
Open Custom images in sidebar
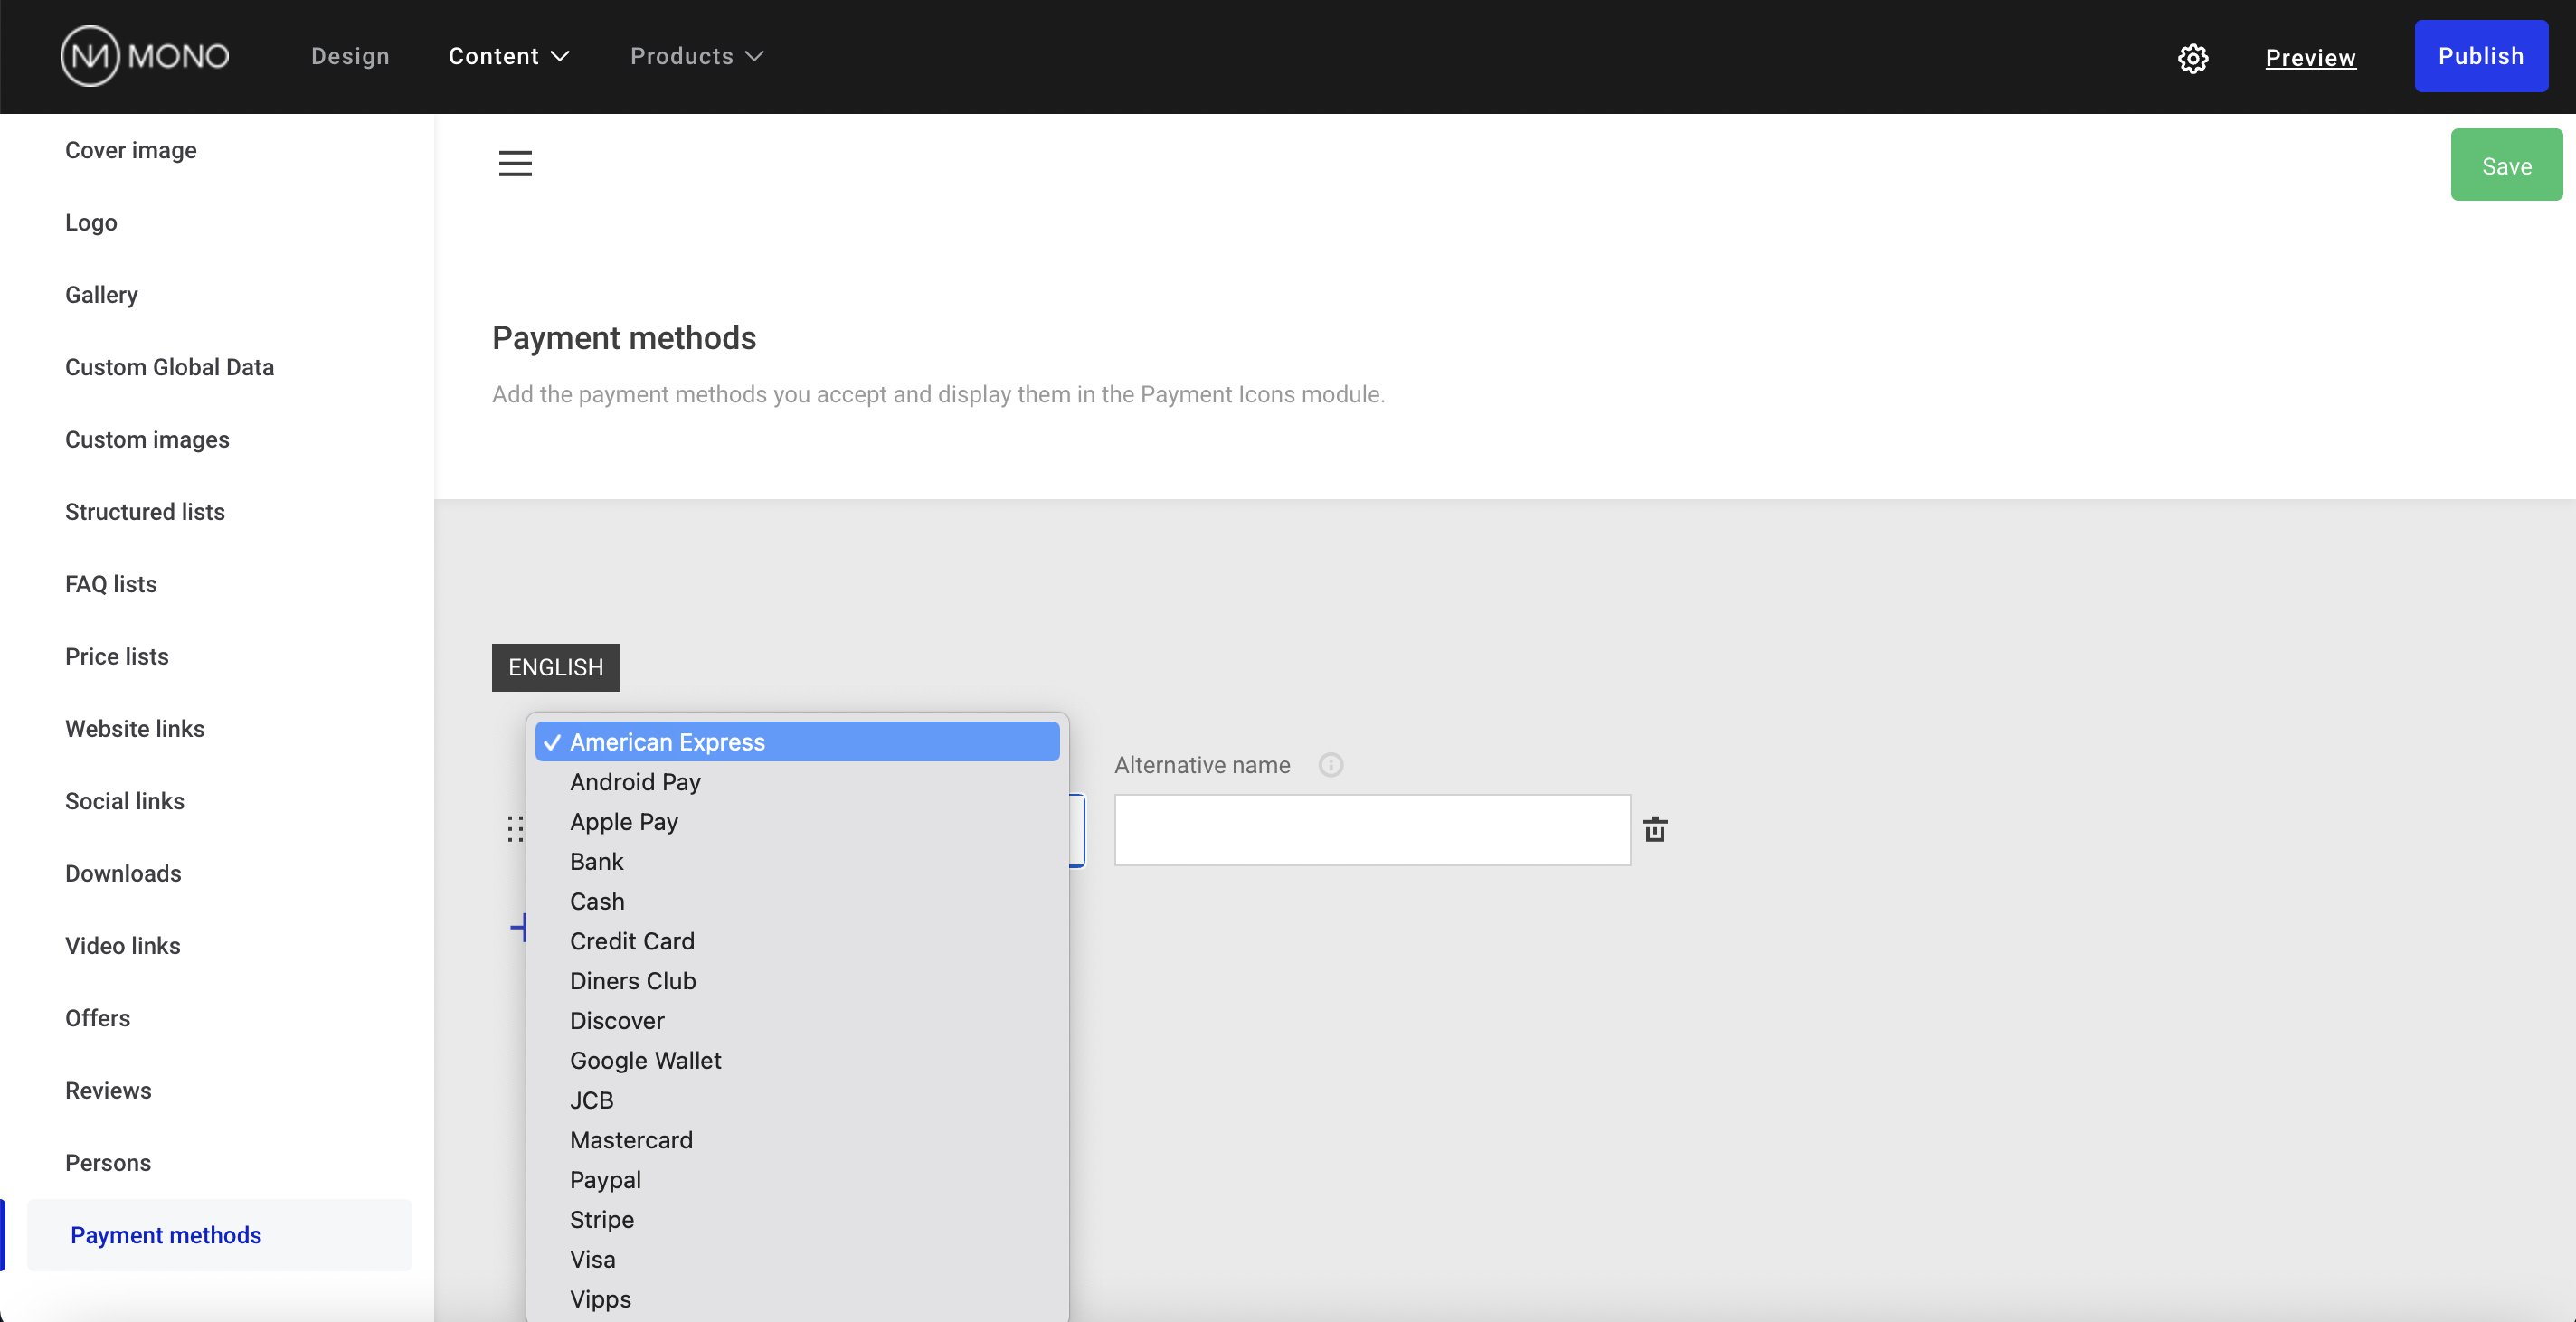147,439
